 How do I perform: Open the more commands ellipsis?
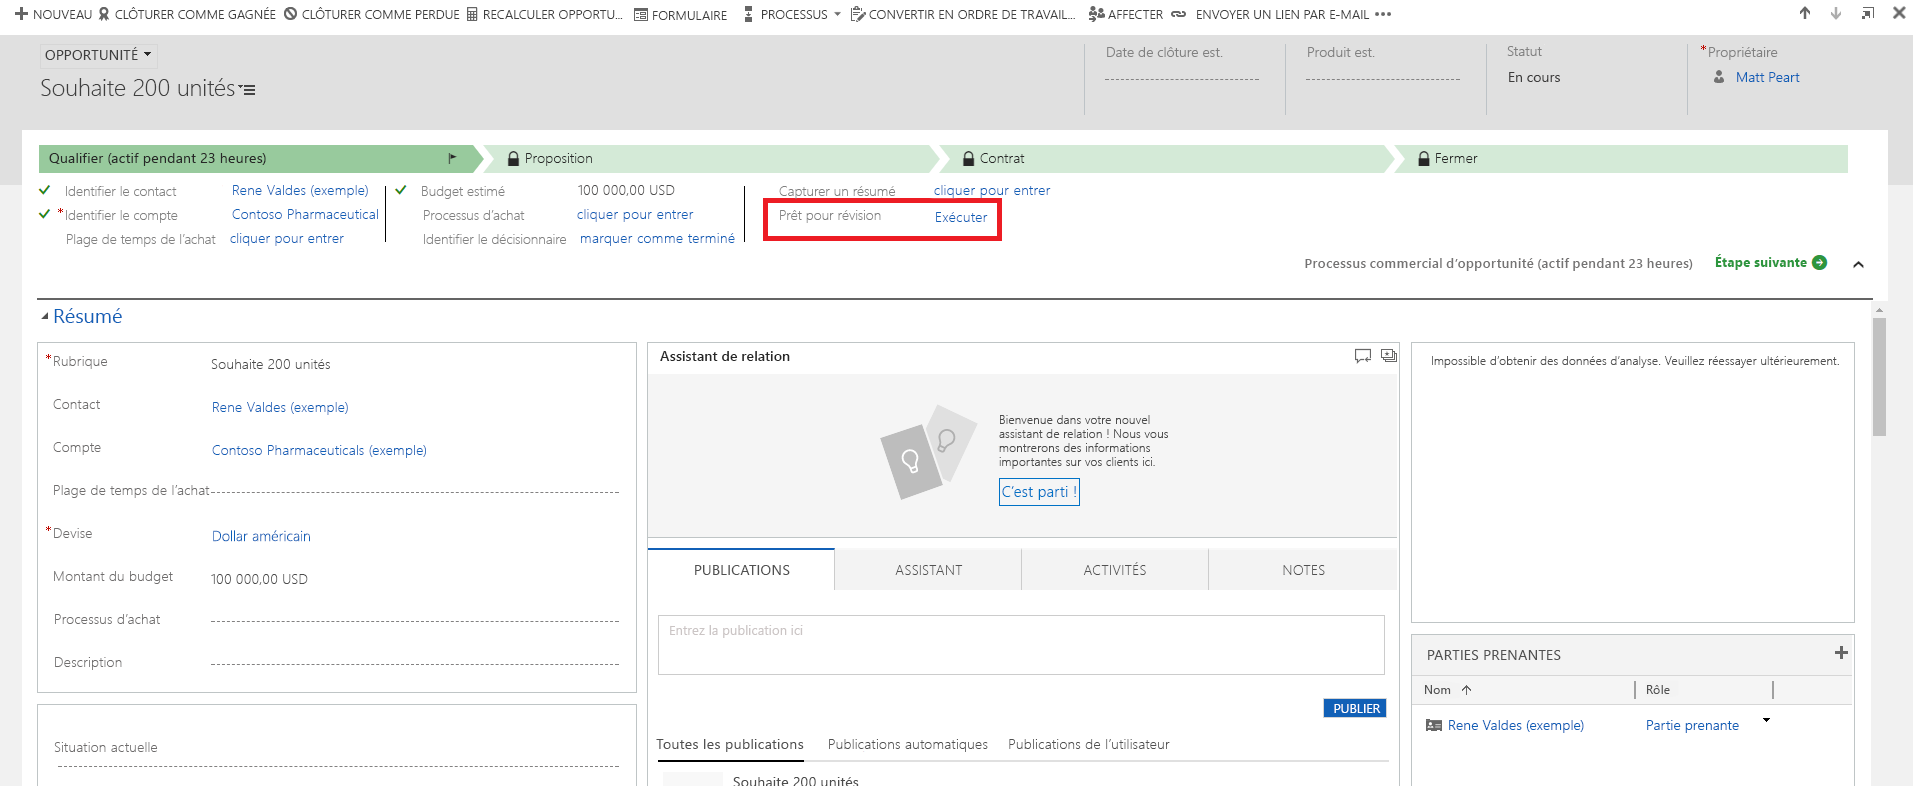tap(1383, 14)
